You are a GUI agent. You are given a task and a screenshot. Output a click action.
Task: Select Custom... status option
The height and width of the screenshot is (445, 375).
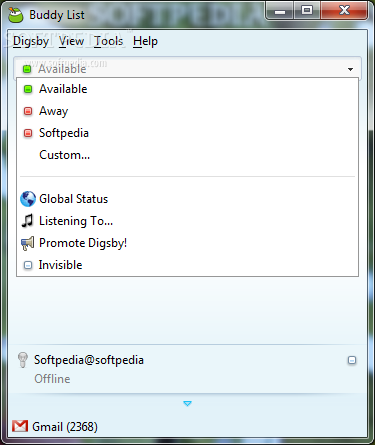187,155
